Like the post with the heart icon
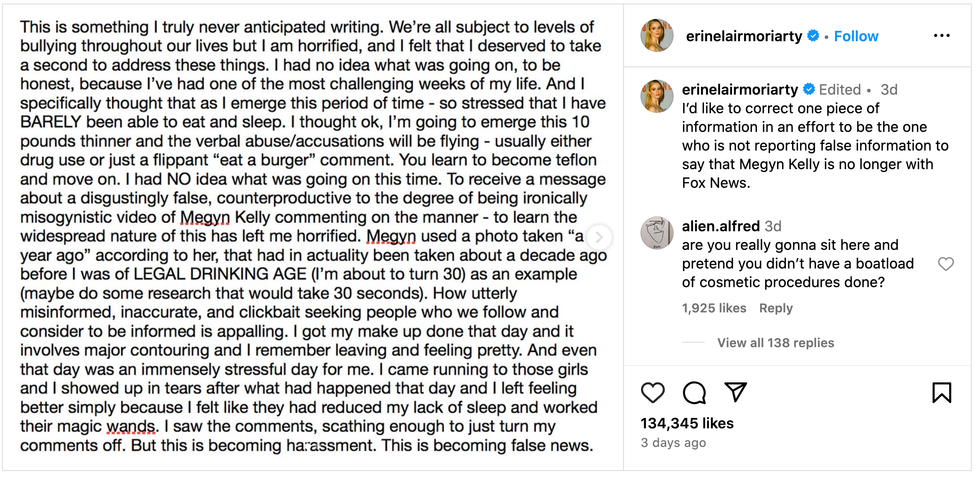The image size is (980, 477). [652, 392]
